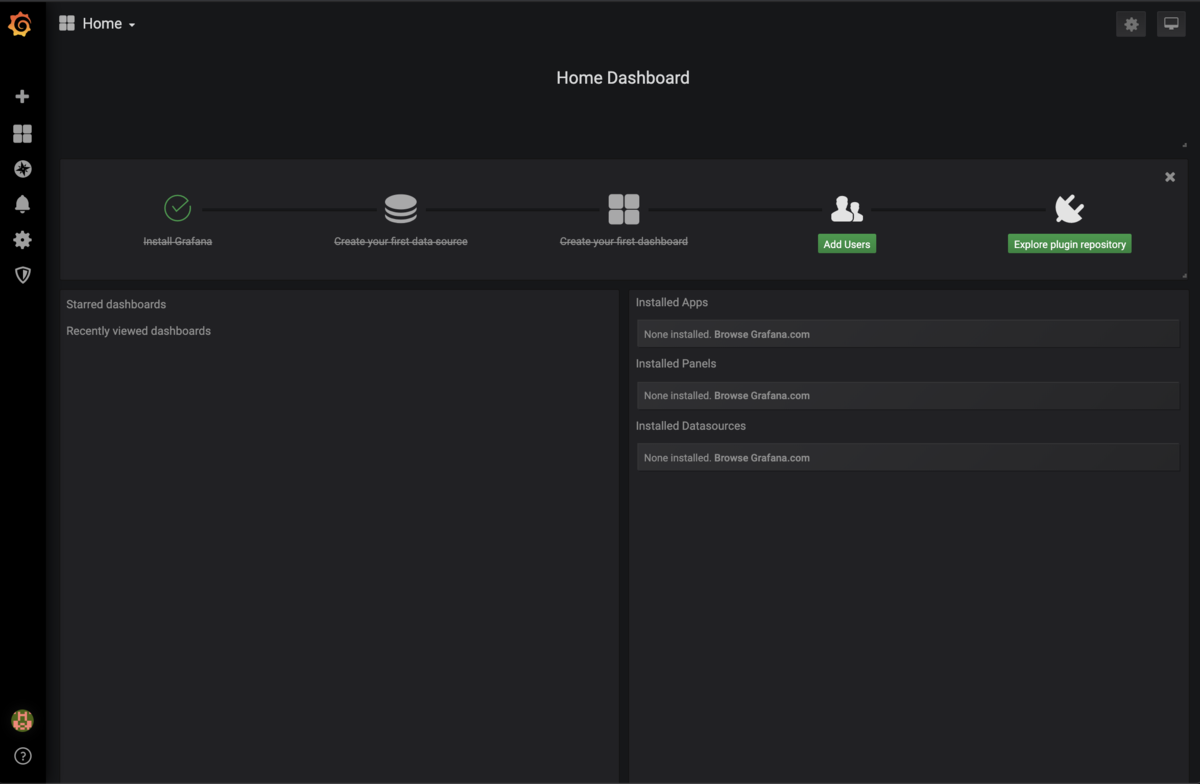
Task: Click the Installed Panels heading
Action: coord(676,363)
